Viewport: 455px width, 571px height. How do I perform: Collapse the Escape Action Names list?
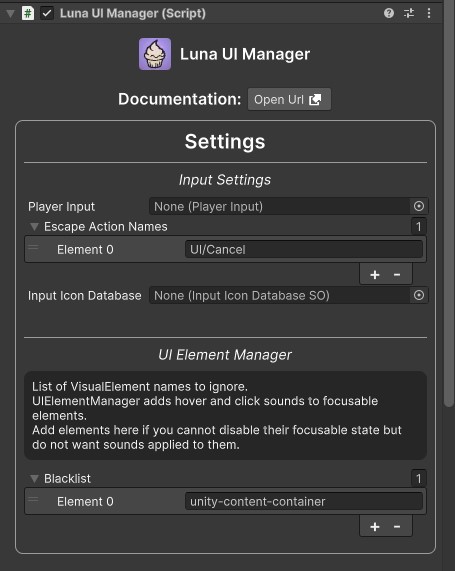click(x=34, y=227)
